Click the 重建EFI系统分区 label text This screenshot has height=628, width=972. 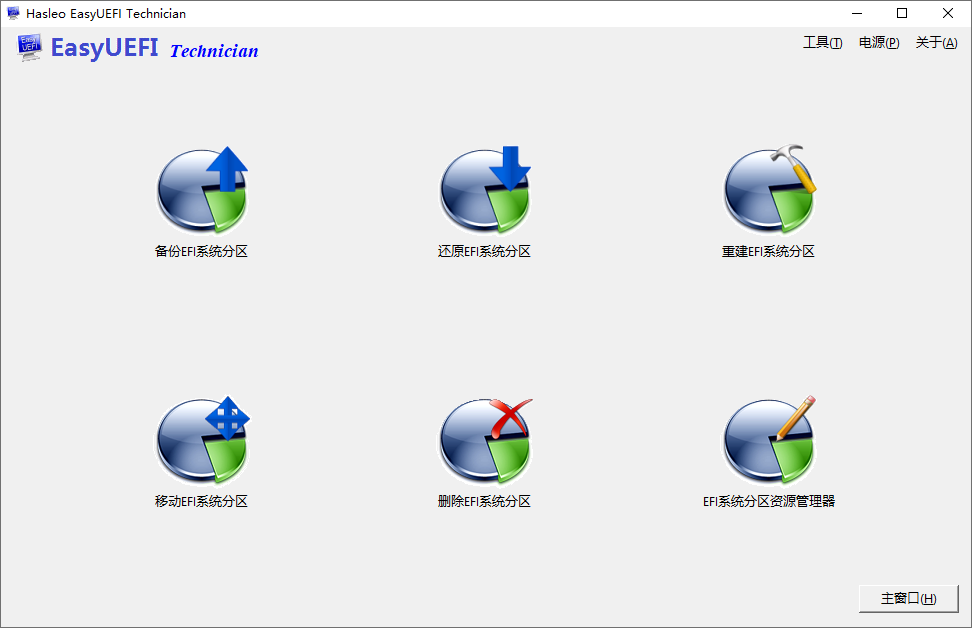click(x=770, y=251)
